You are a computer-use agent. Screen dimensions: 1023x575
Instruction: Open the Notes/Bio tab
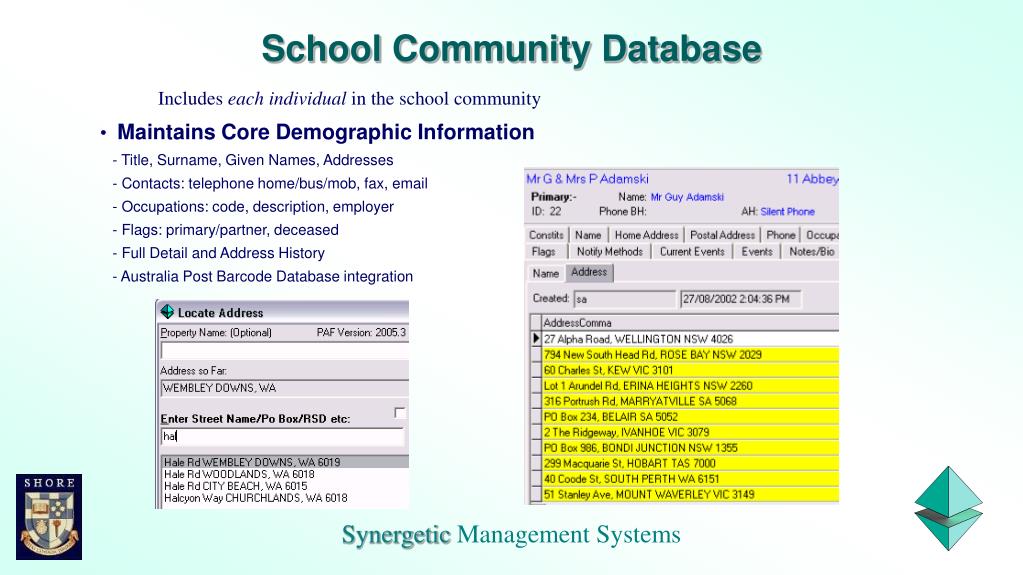coord(811,252)
